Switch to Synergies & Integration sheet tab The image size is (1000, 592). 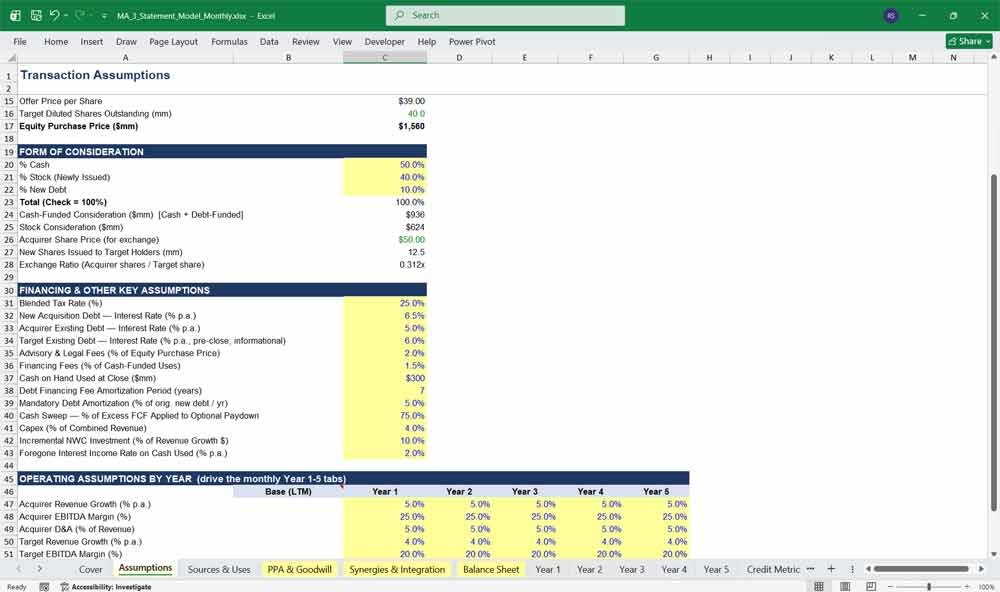click(x=397, y=569)
